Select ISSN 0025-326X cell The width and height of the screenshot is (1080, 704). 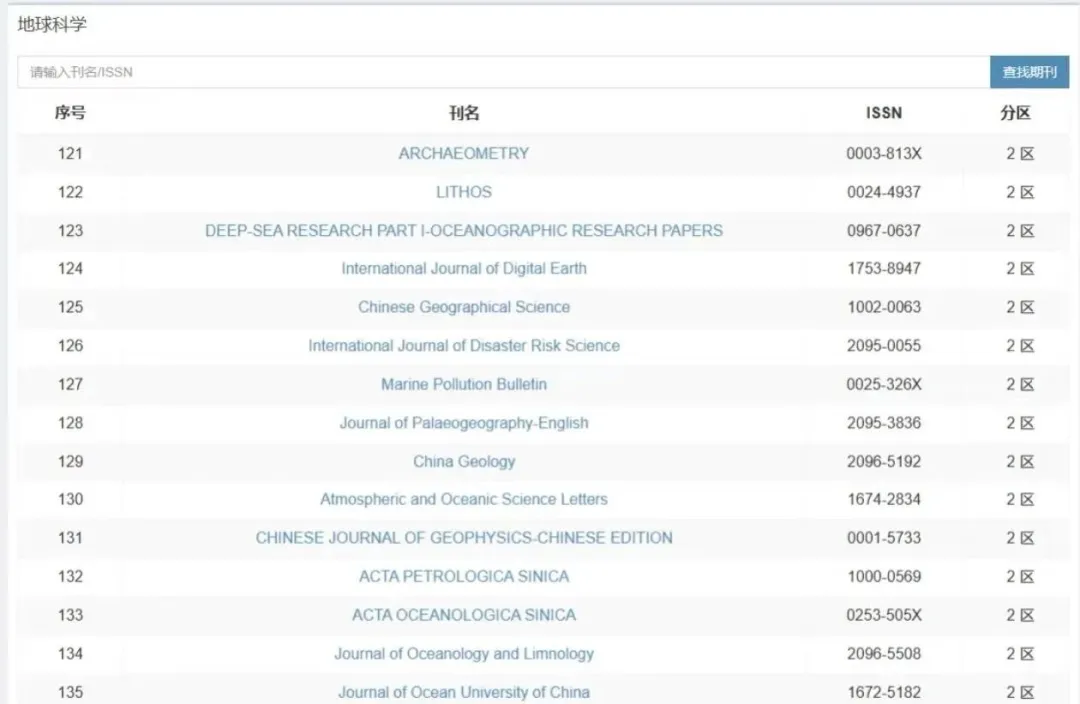[884, 384]
